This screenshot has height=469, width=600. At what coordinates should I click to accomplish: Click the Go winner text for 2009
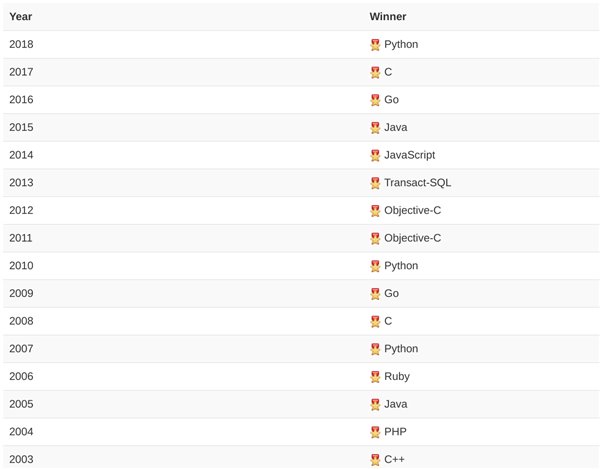coord(391,293)
